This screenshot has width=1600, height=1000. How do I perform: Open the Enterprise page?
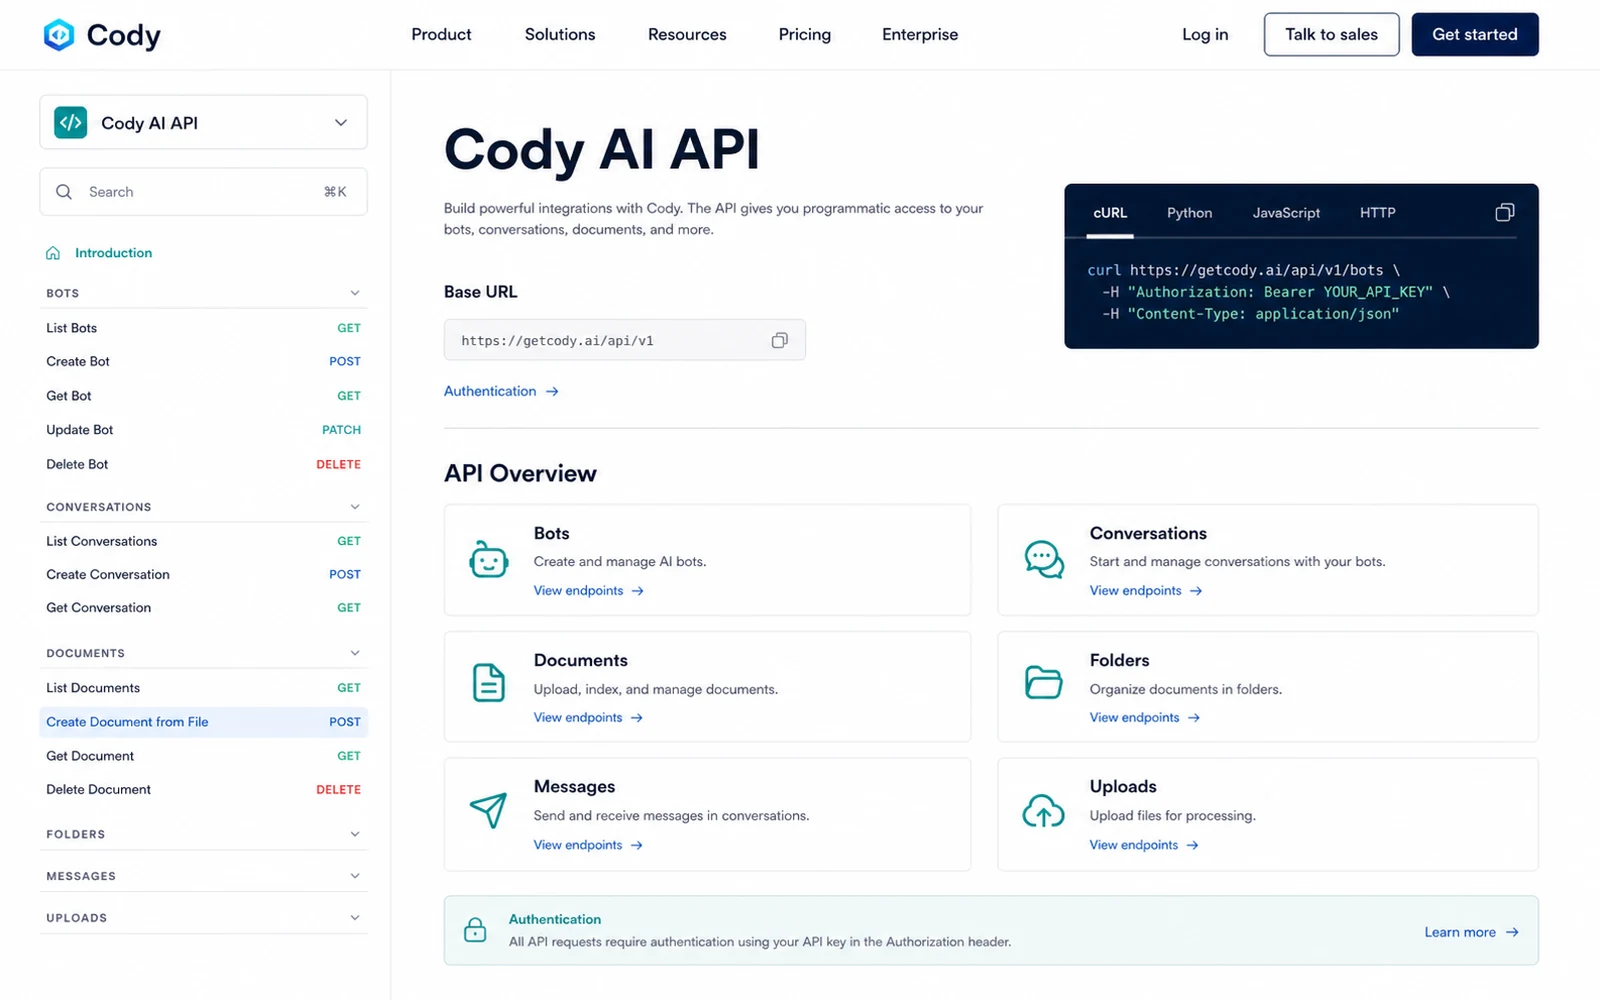[x=920, y=35]
